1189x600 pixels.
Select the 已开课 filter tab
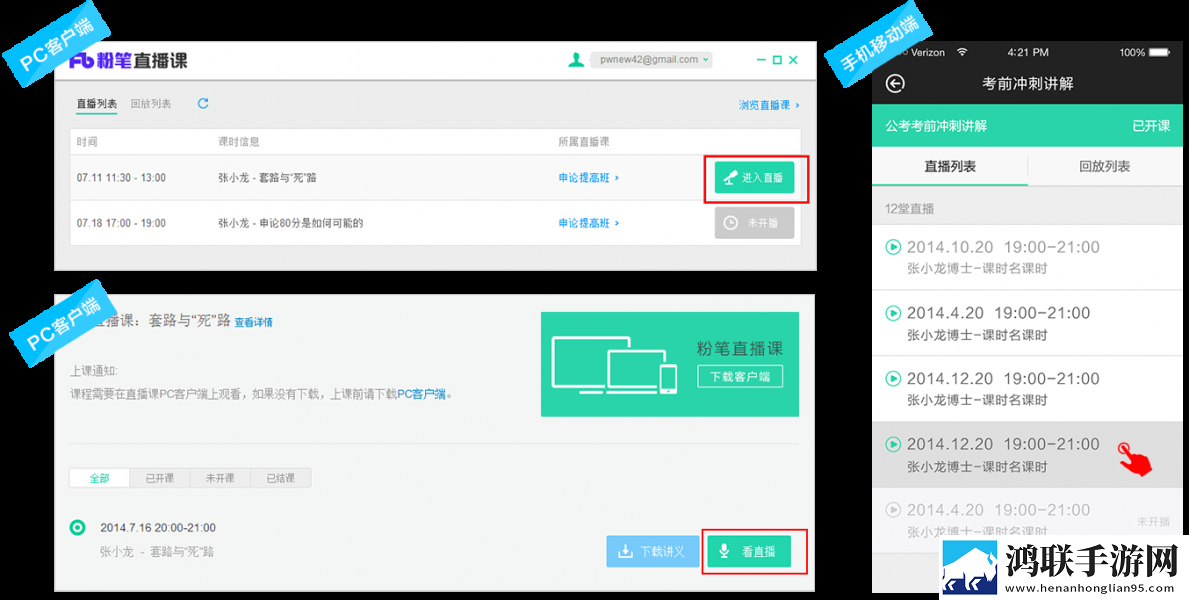(x=159, y=478)
